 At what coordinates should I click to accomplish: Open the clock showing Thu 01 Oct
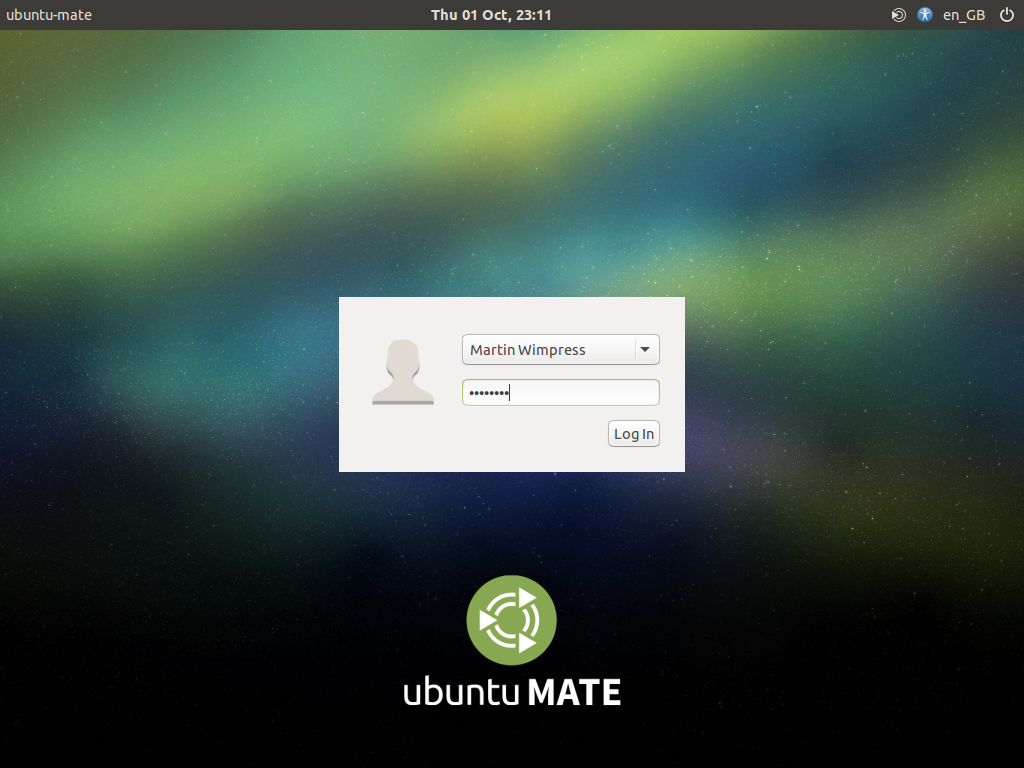(x=492, y=15)
